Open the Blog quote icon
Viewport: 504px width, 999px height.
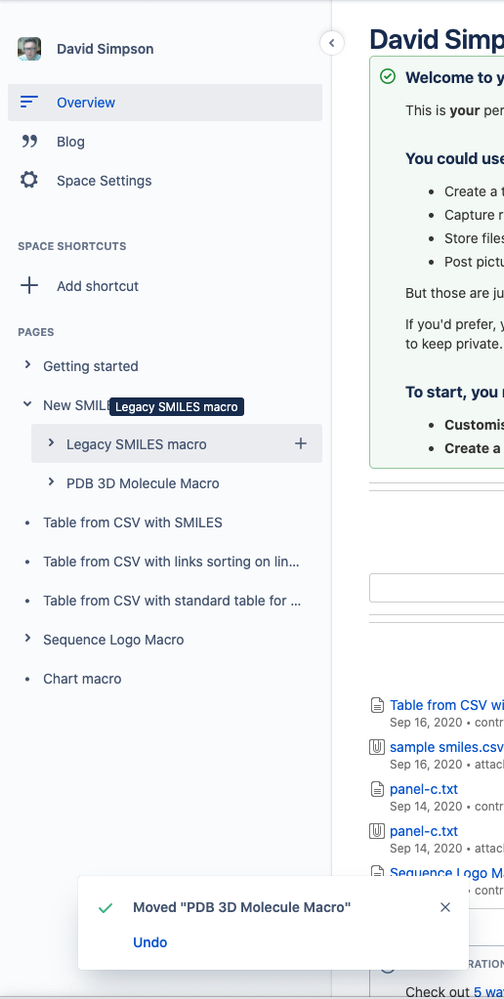click(x=29, y=141)
